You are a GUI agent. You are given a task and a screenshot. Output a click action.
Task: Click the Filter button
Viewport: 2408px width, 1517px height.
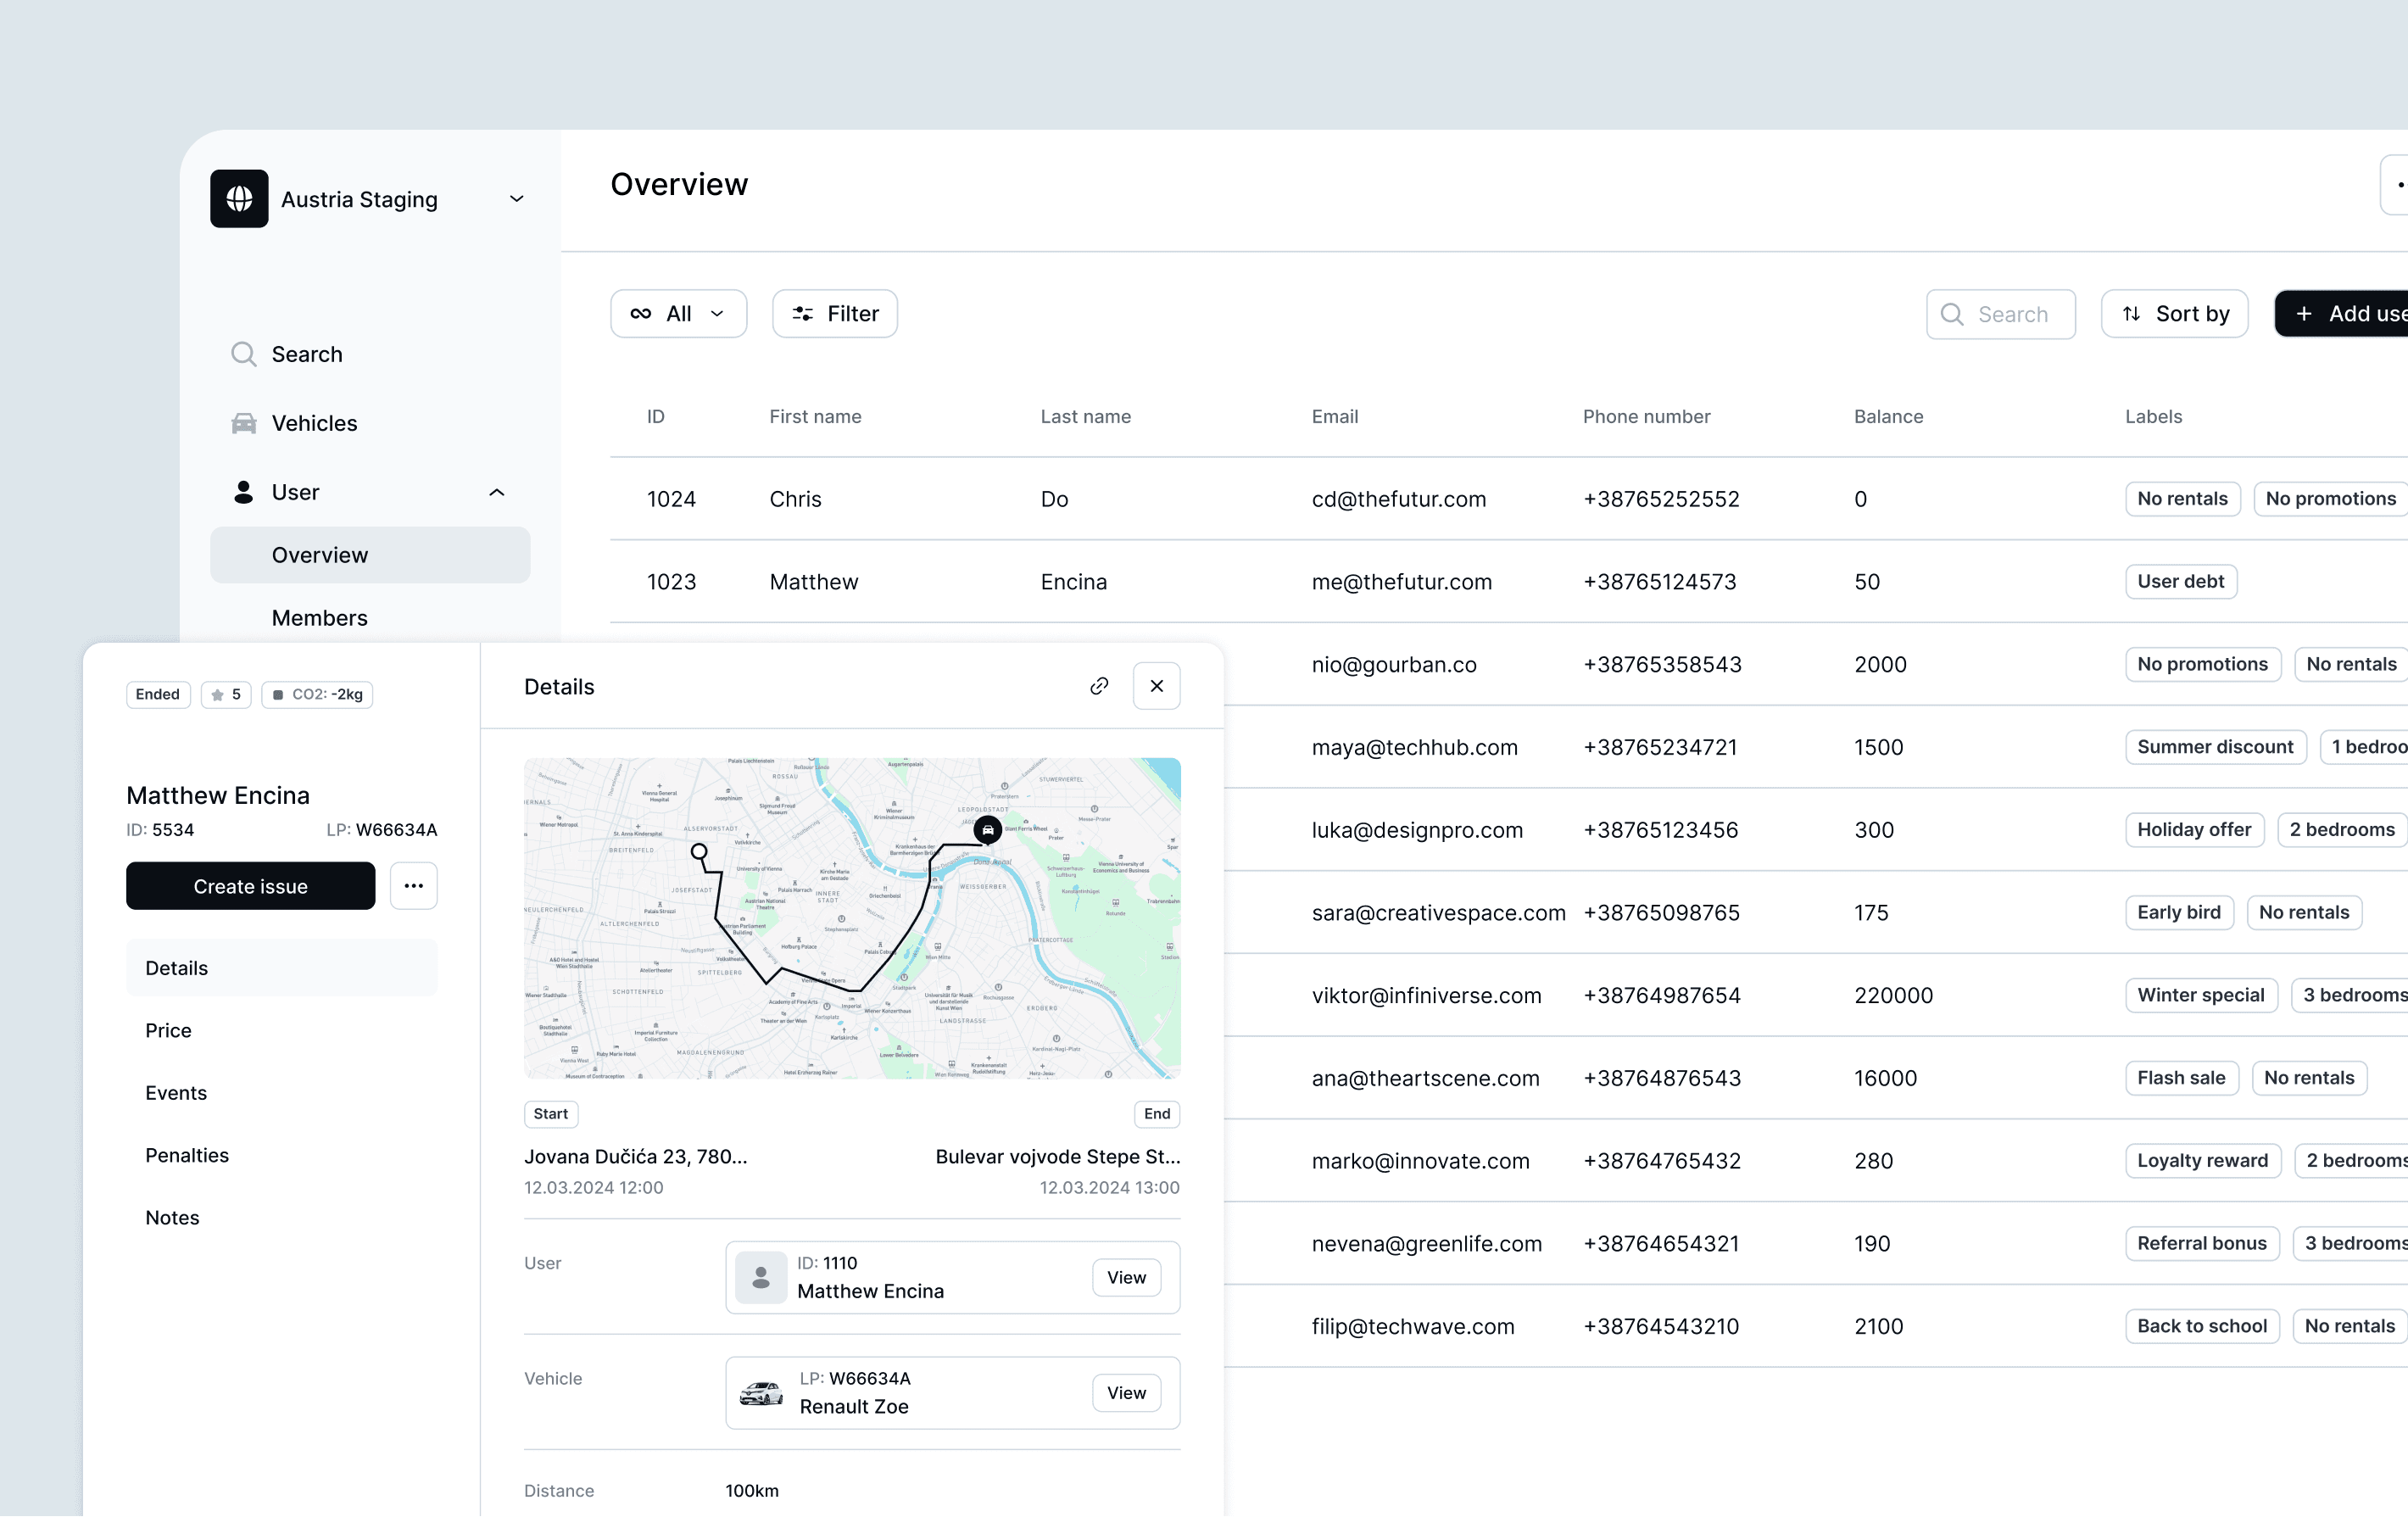point(834,314)
